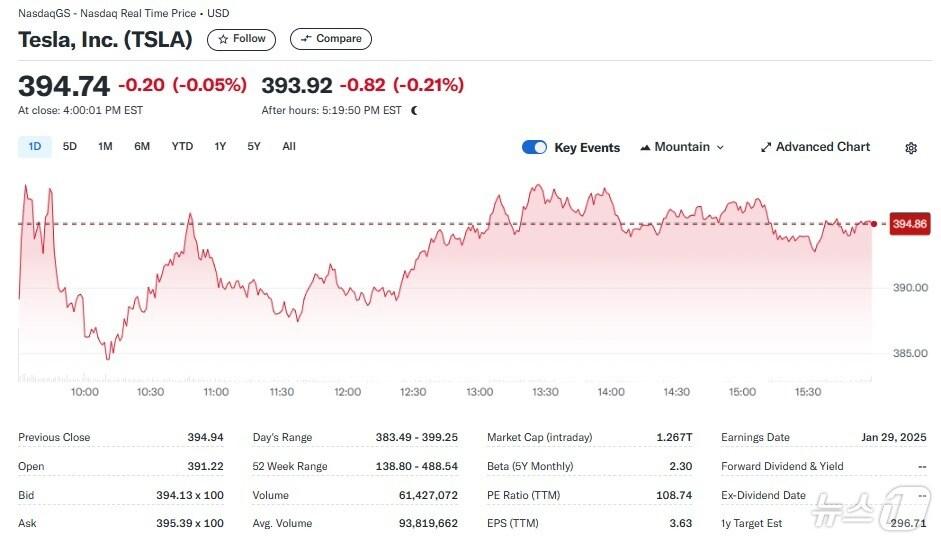Click the Advanced Chart expand-arrows icon

[766, 147]
